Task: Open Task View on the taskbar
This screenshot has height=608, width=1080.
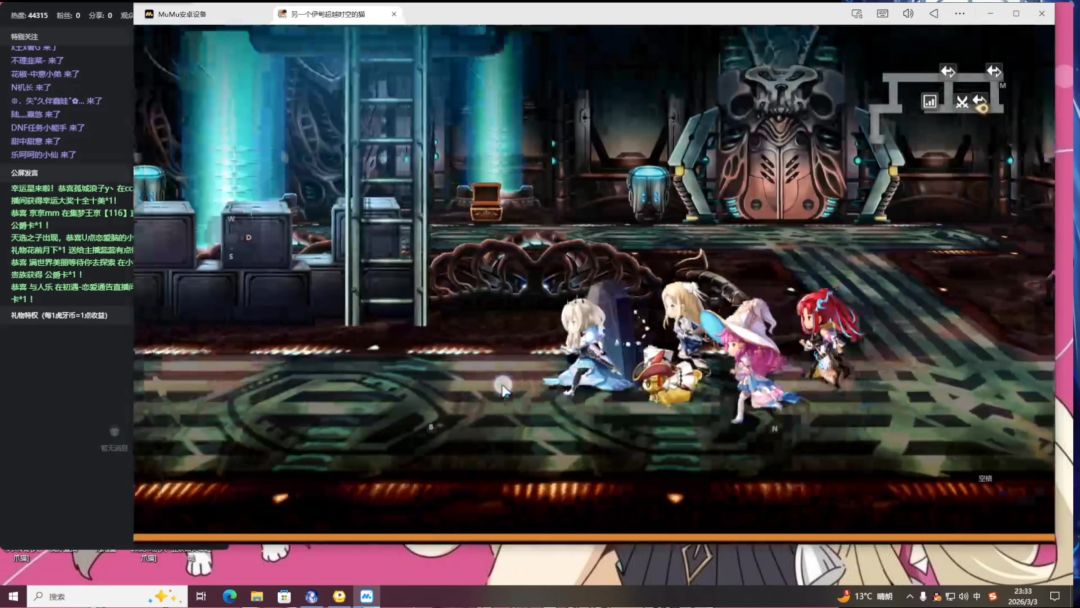Action: click(x=201, y=596)
